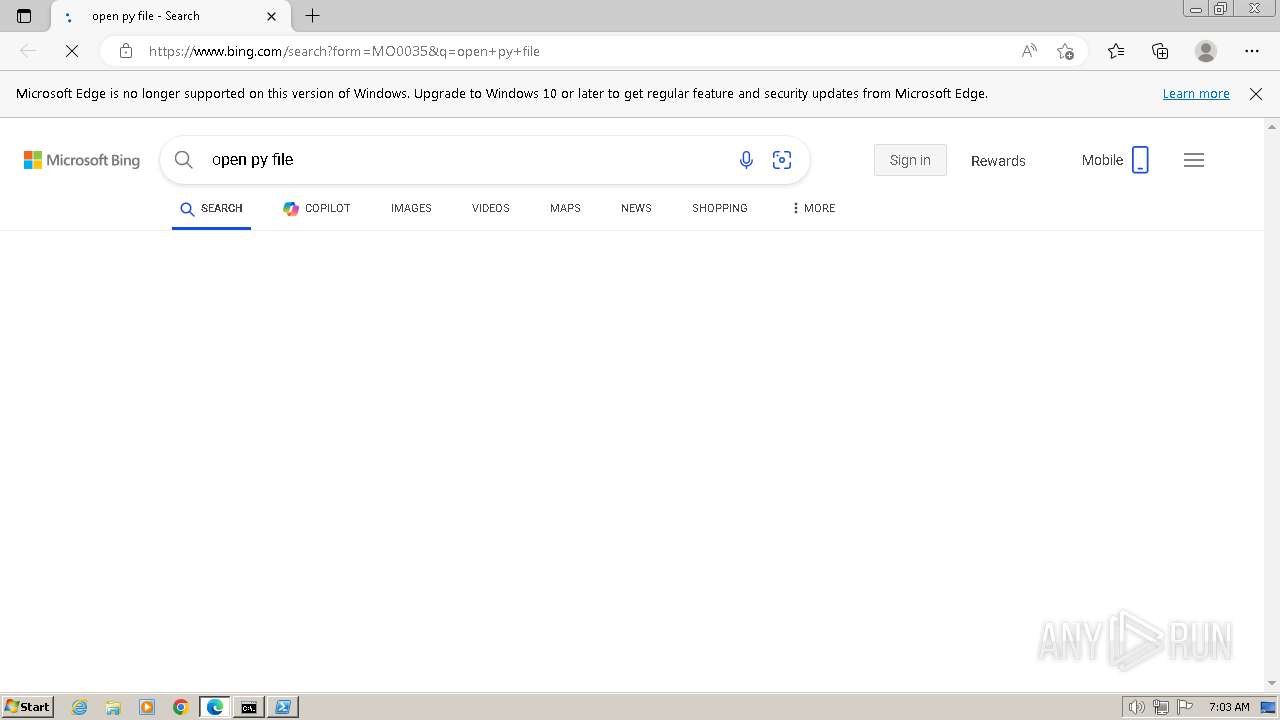Launch Internet Explorer from taskbar
1280x720 pixels.
80,707
